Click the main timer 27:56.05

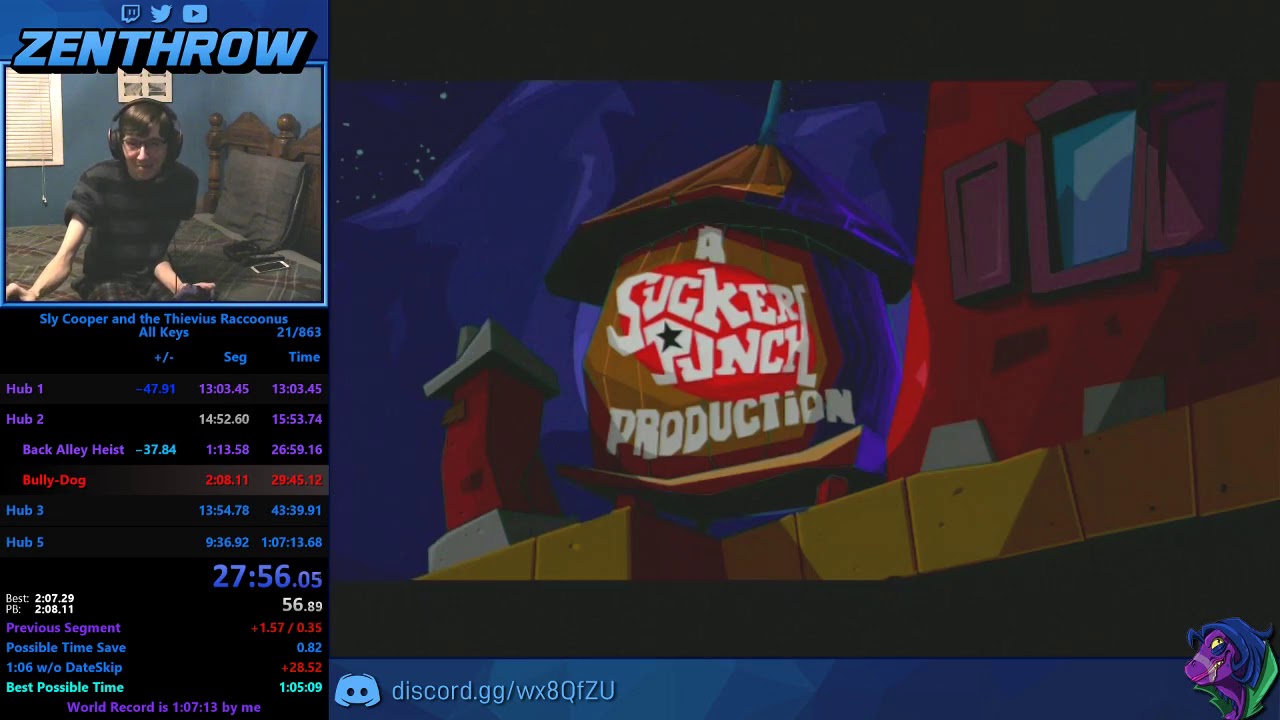pyautogui.click(x=267, y=577)
